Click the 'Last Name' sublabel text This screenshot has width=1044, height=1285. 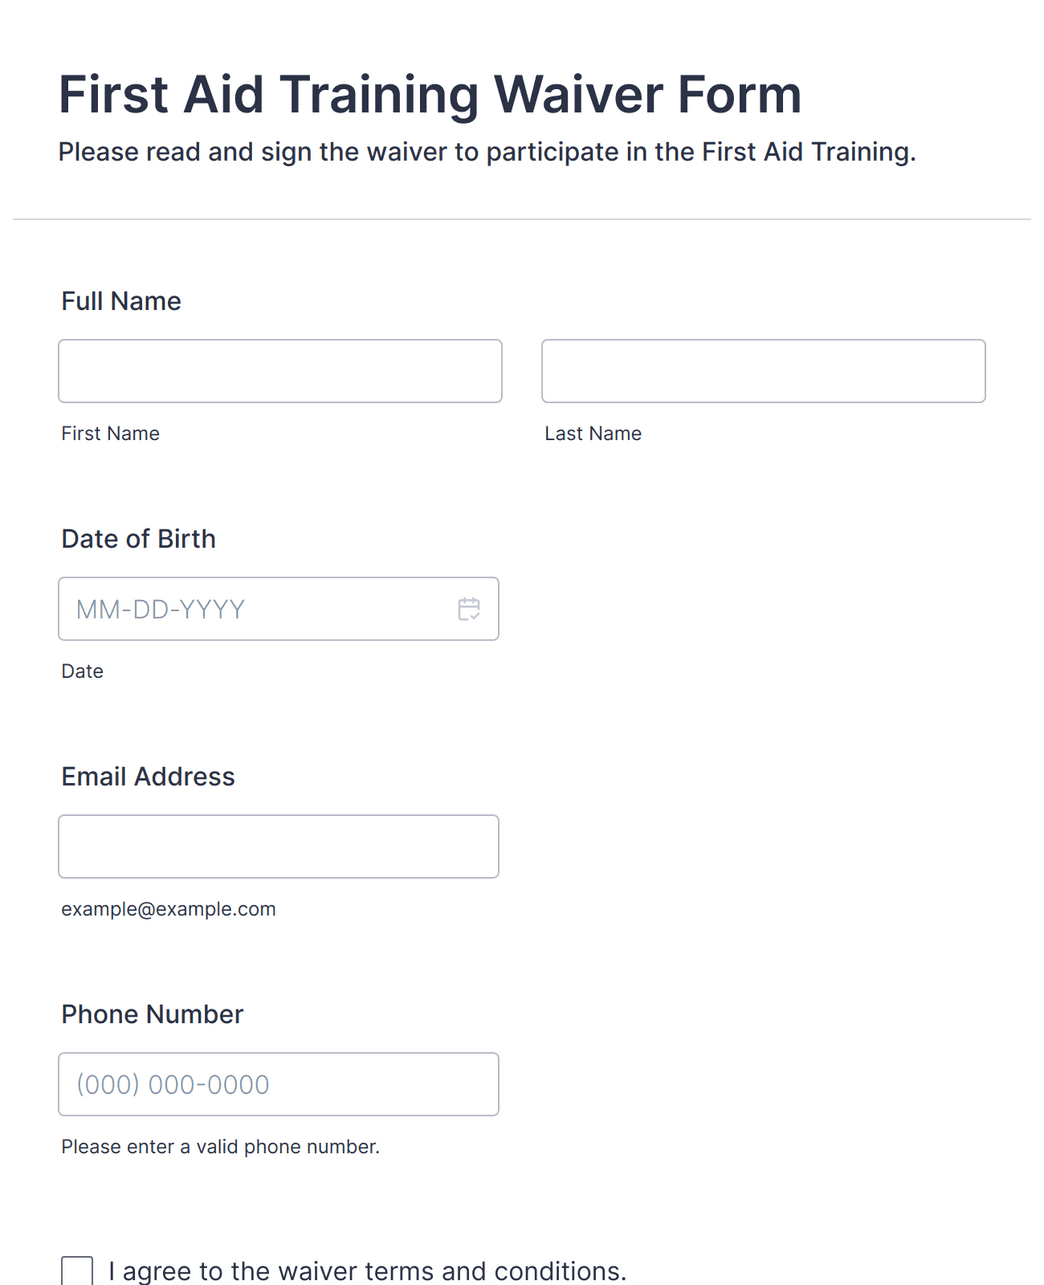[593, 433]
